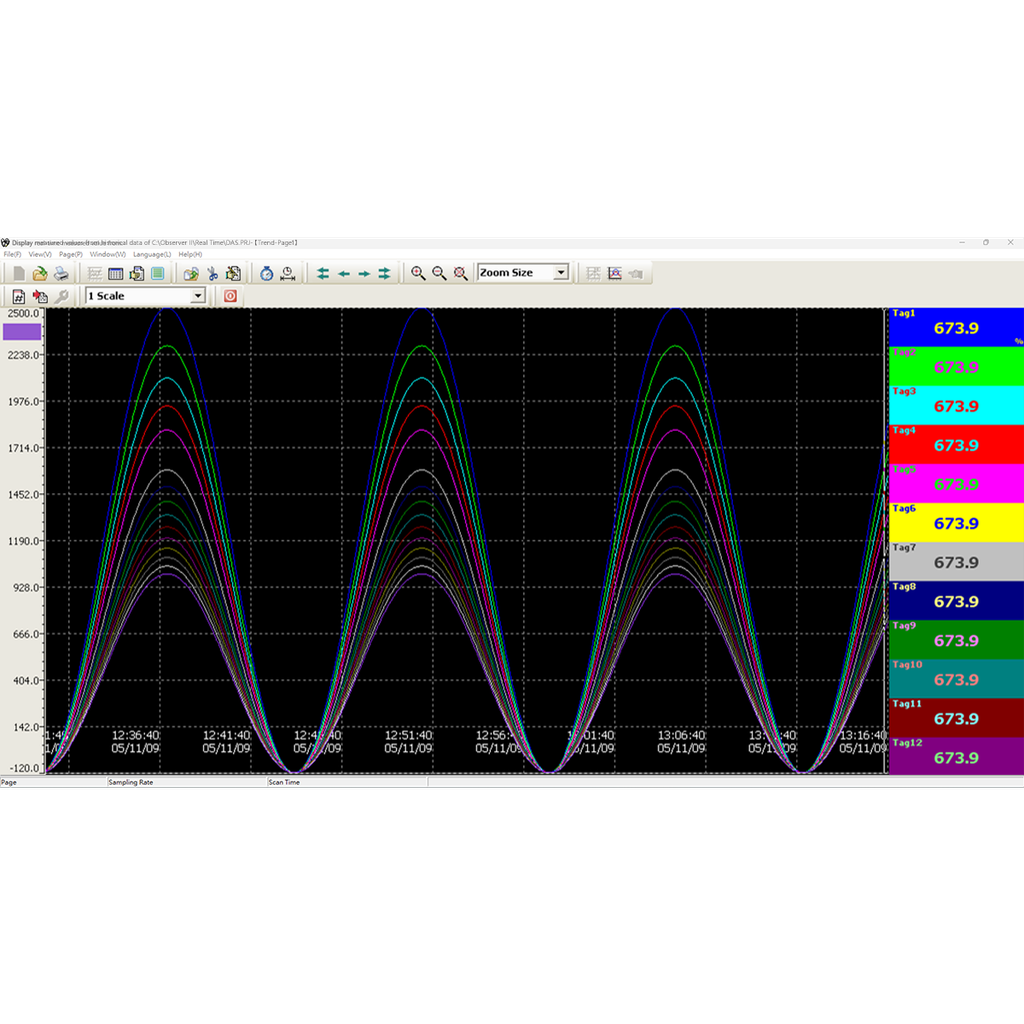Image resolution: width=1024 pixels, height=1024 pixels.
Task: Select the scissors cut icon
Action: click(x=213, y=273)
